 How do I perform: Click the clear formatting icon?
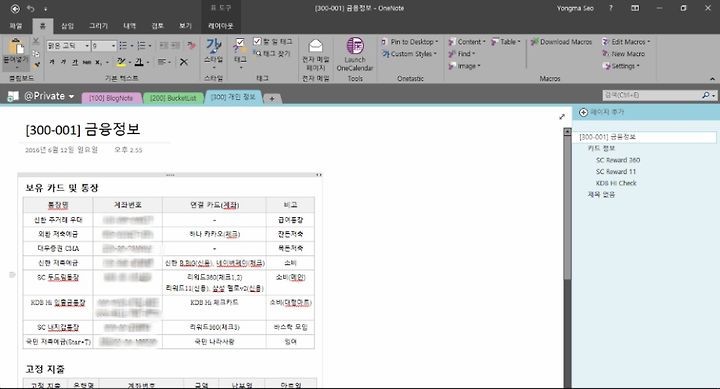tap(191, 45)
